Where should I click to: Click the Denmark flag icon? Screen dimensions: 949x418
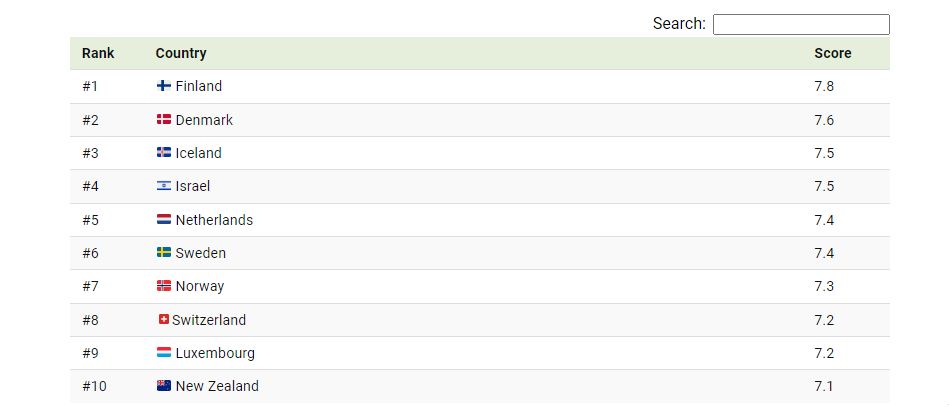coord(163,120)
